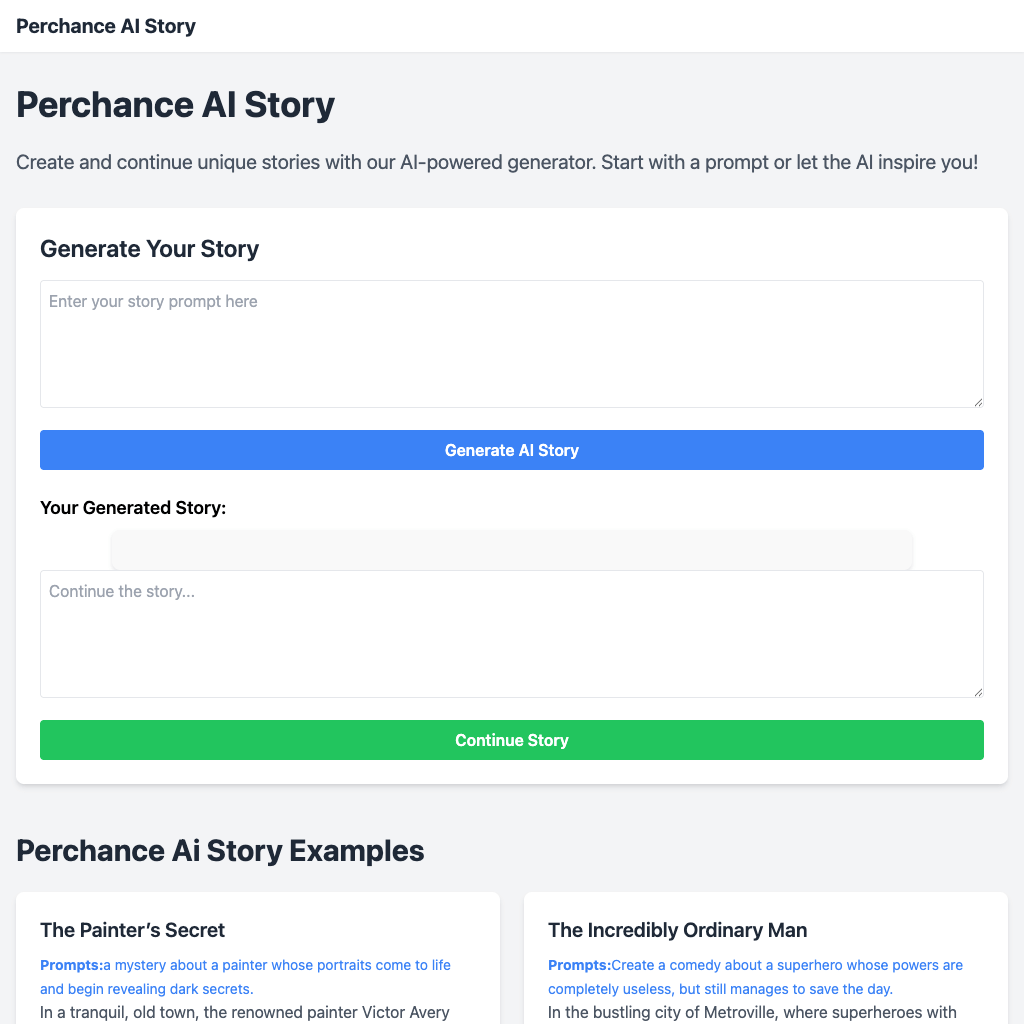Select the generated story output box
The image size is (1024, 1024).
point(512,549)
